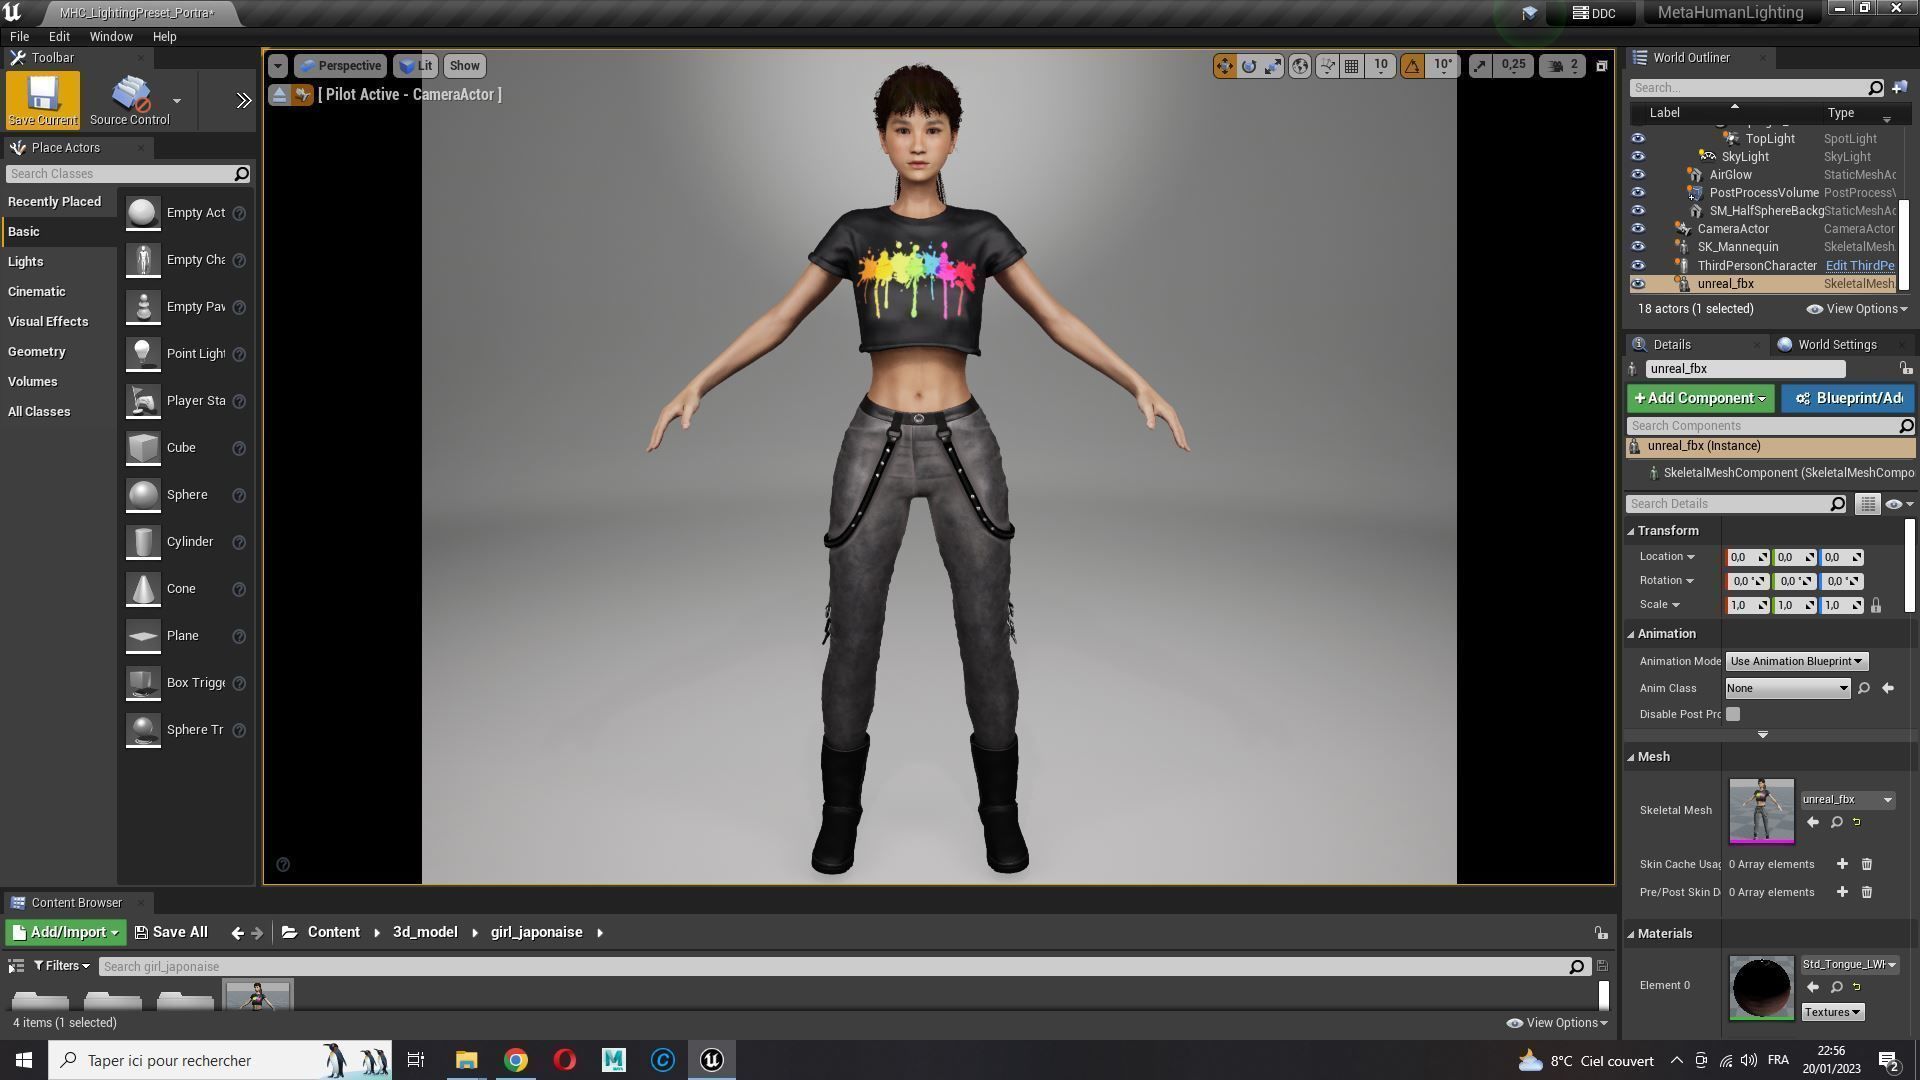Screen dimensions: 1920x1080
Task: Check the Disable Post Process checkbox
Action: (1733, 714)
